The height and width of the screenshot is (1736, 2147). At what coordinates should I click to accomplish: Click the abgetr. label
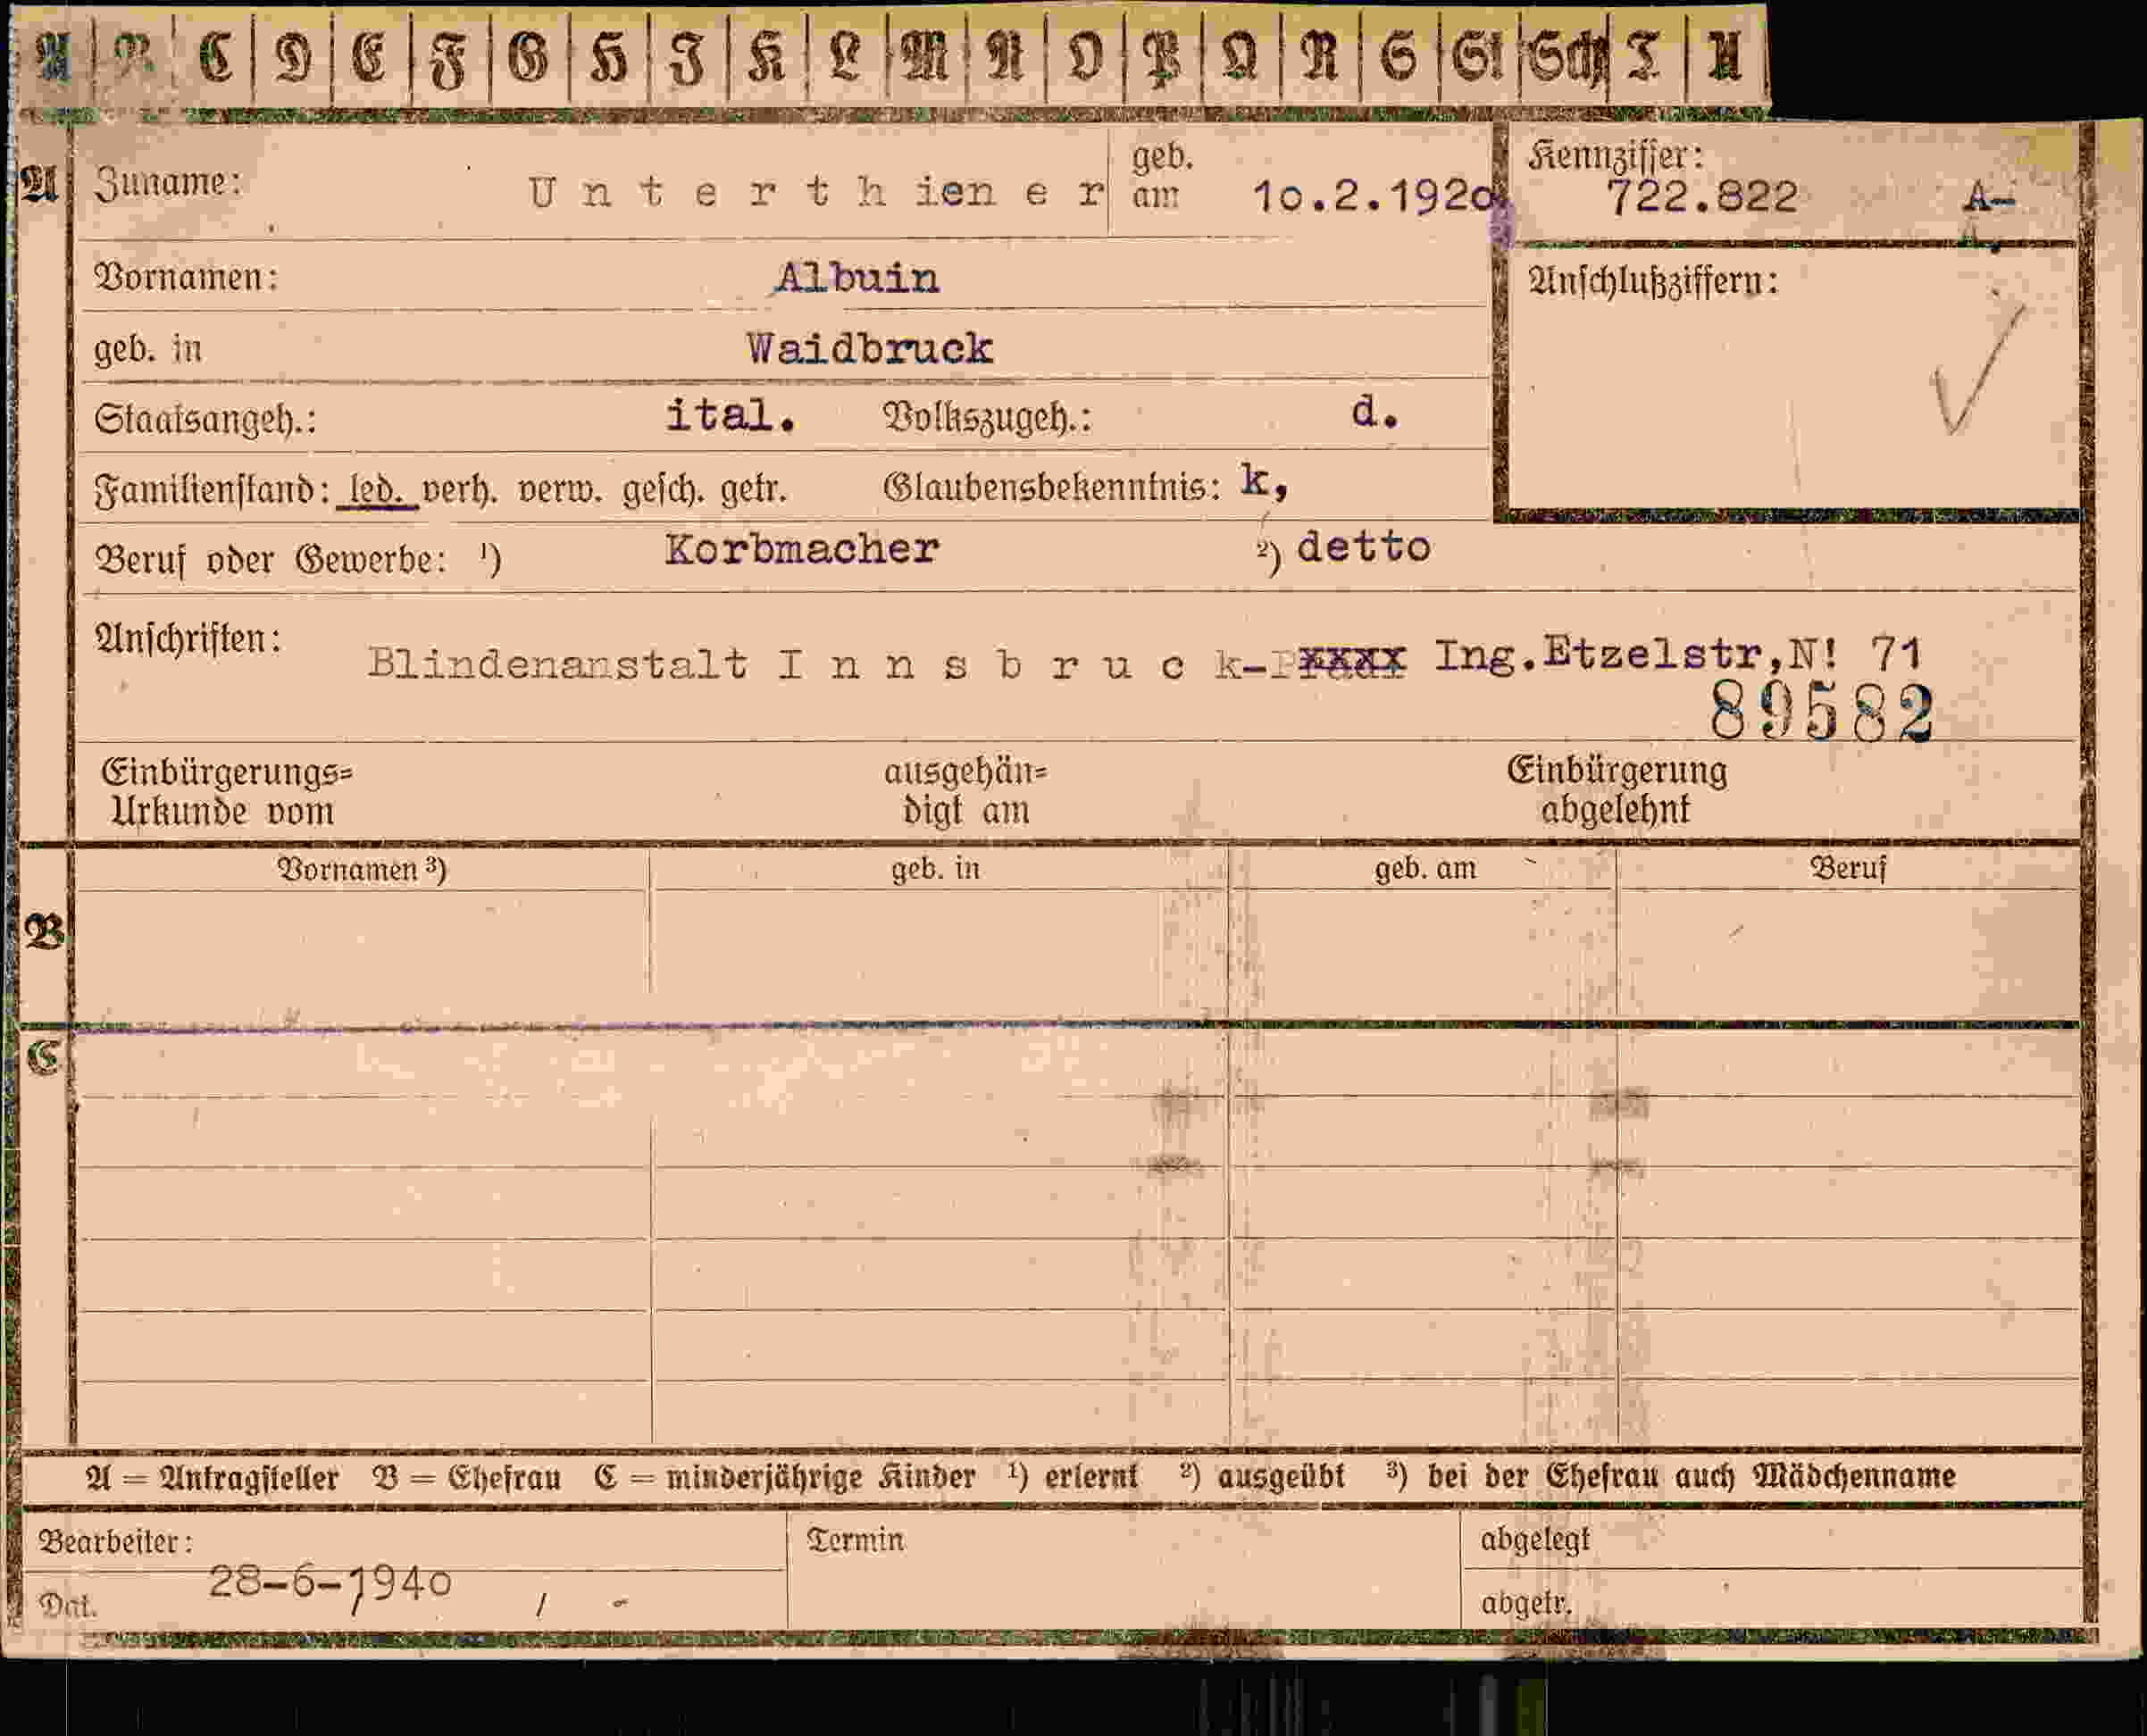[1526, 1603]
